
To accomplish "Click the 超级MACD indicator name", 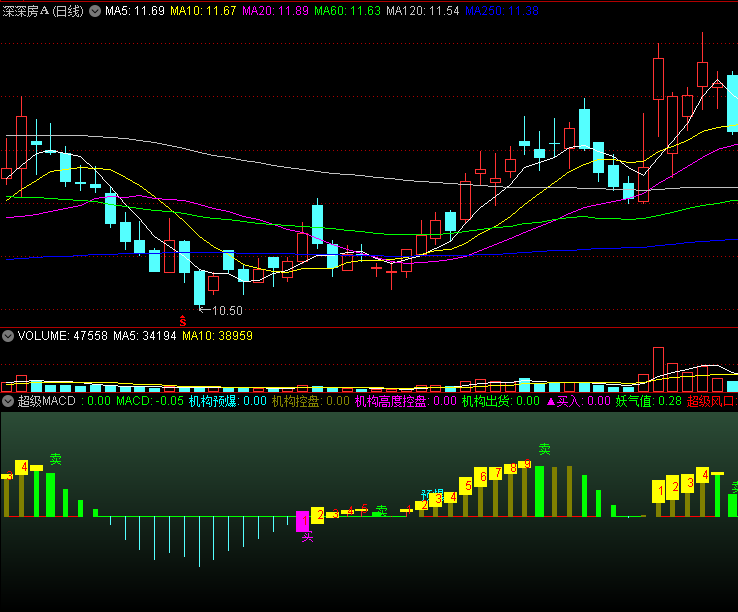I will (47, 401).
